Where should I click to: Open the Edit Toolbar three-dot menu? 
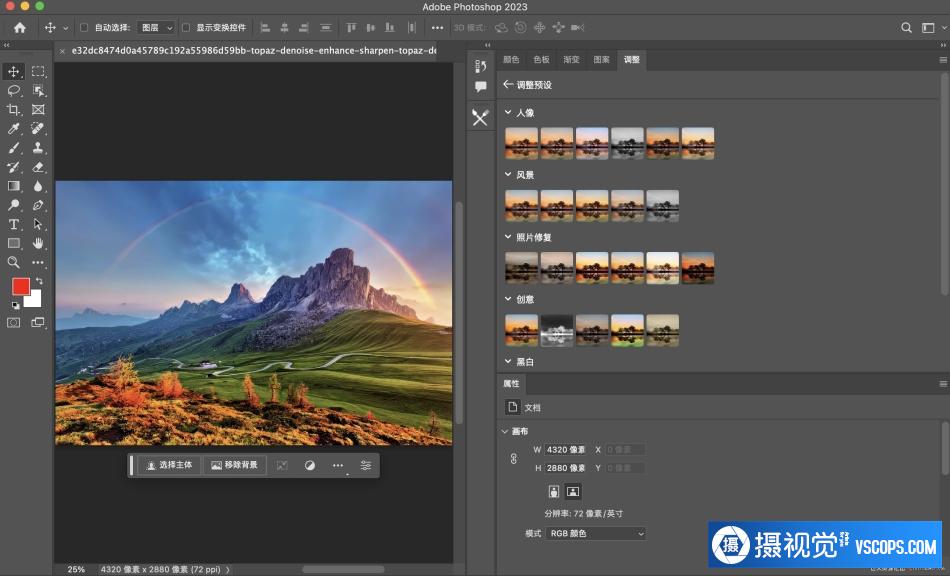(38, 262)
